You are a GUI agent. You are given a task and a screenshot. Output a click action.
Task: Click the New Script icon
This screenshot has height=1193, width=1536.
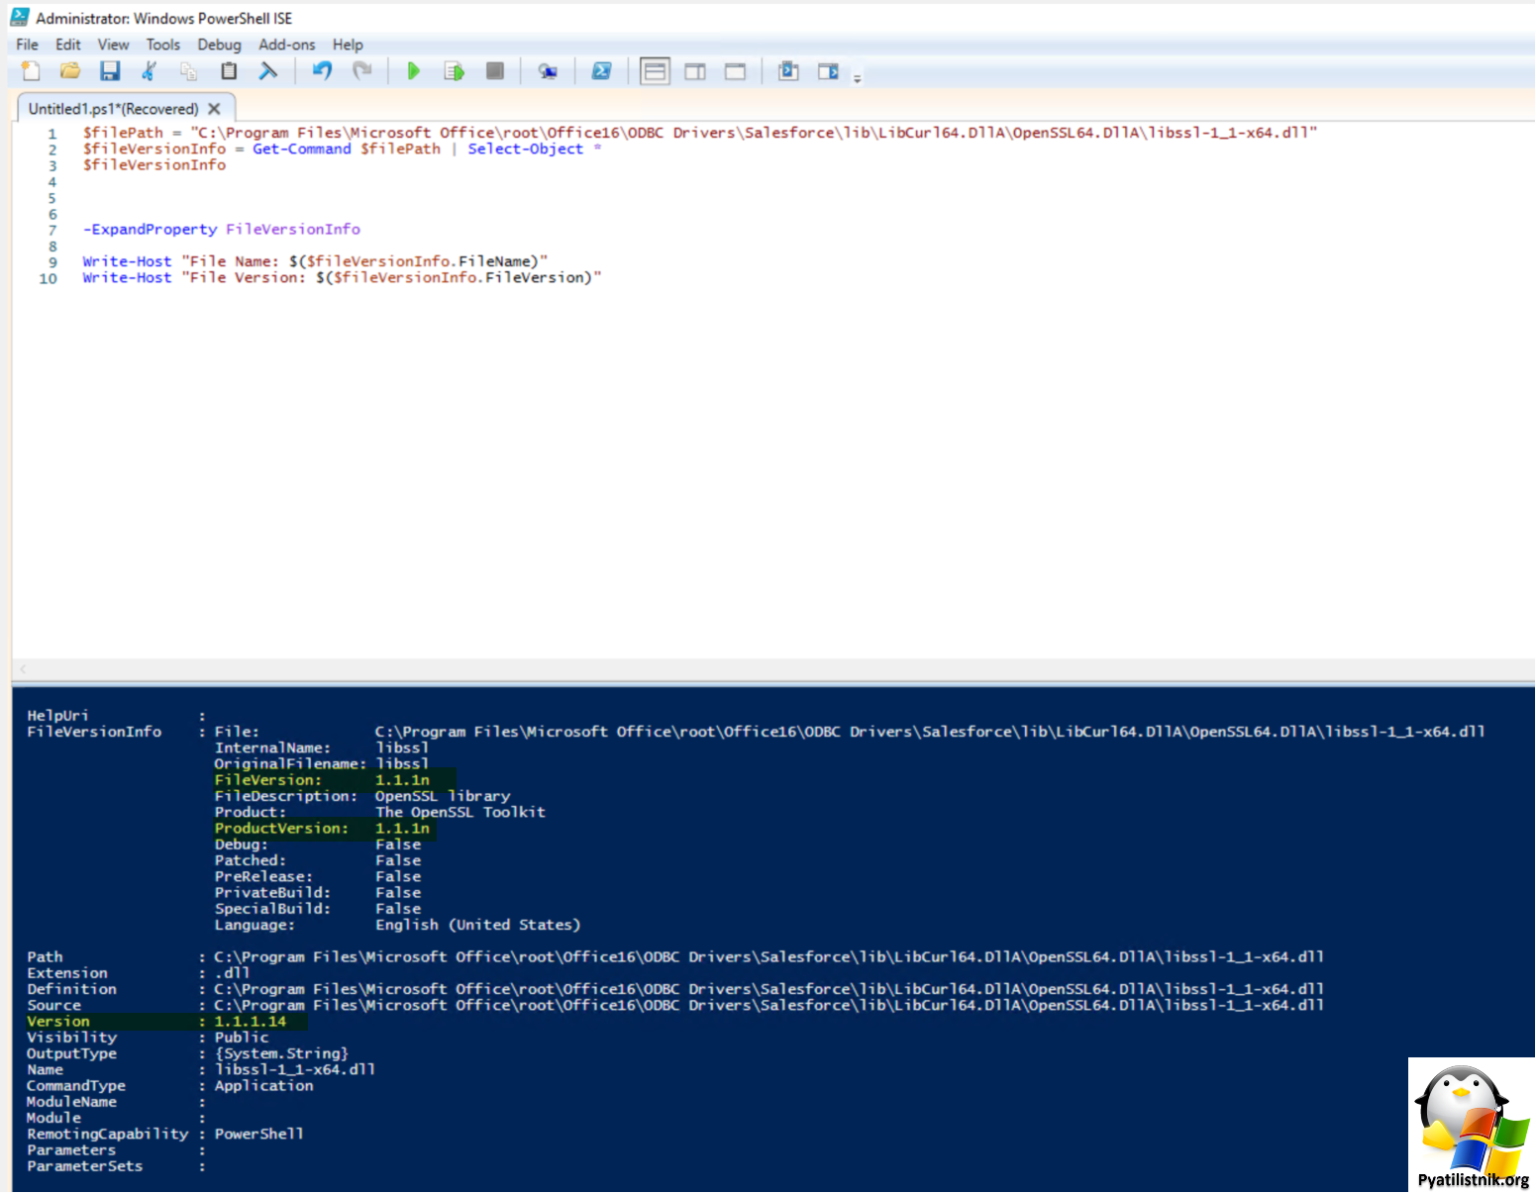(x=31, y=71)
